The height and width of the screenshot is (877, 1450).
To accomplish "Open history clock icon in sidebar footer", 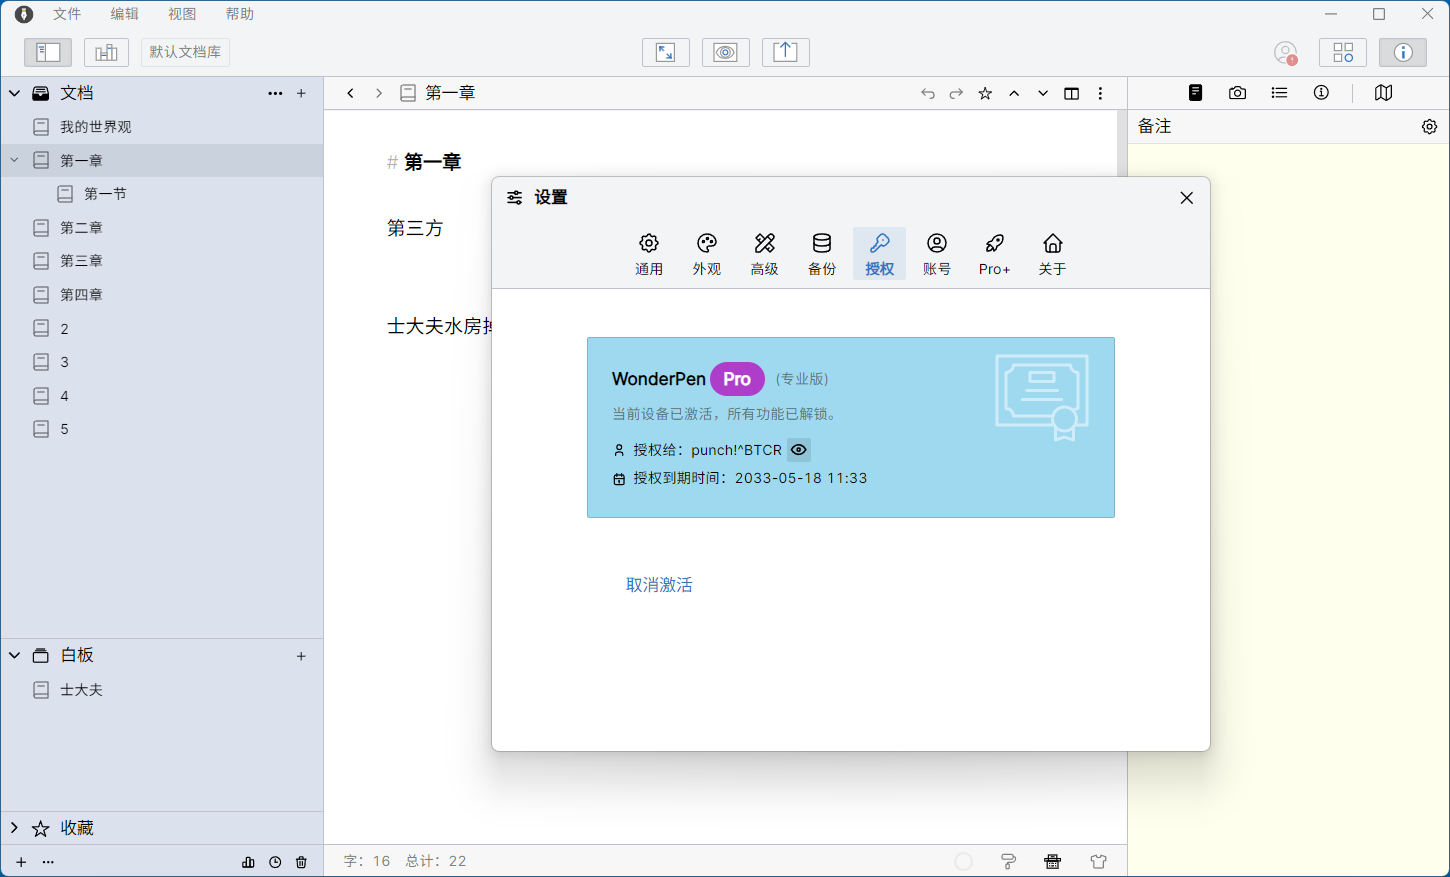I will click(275, 862).
